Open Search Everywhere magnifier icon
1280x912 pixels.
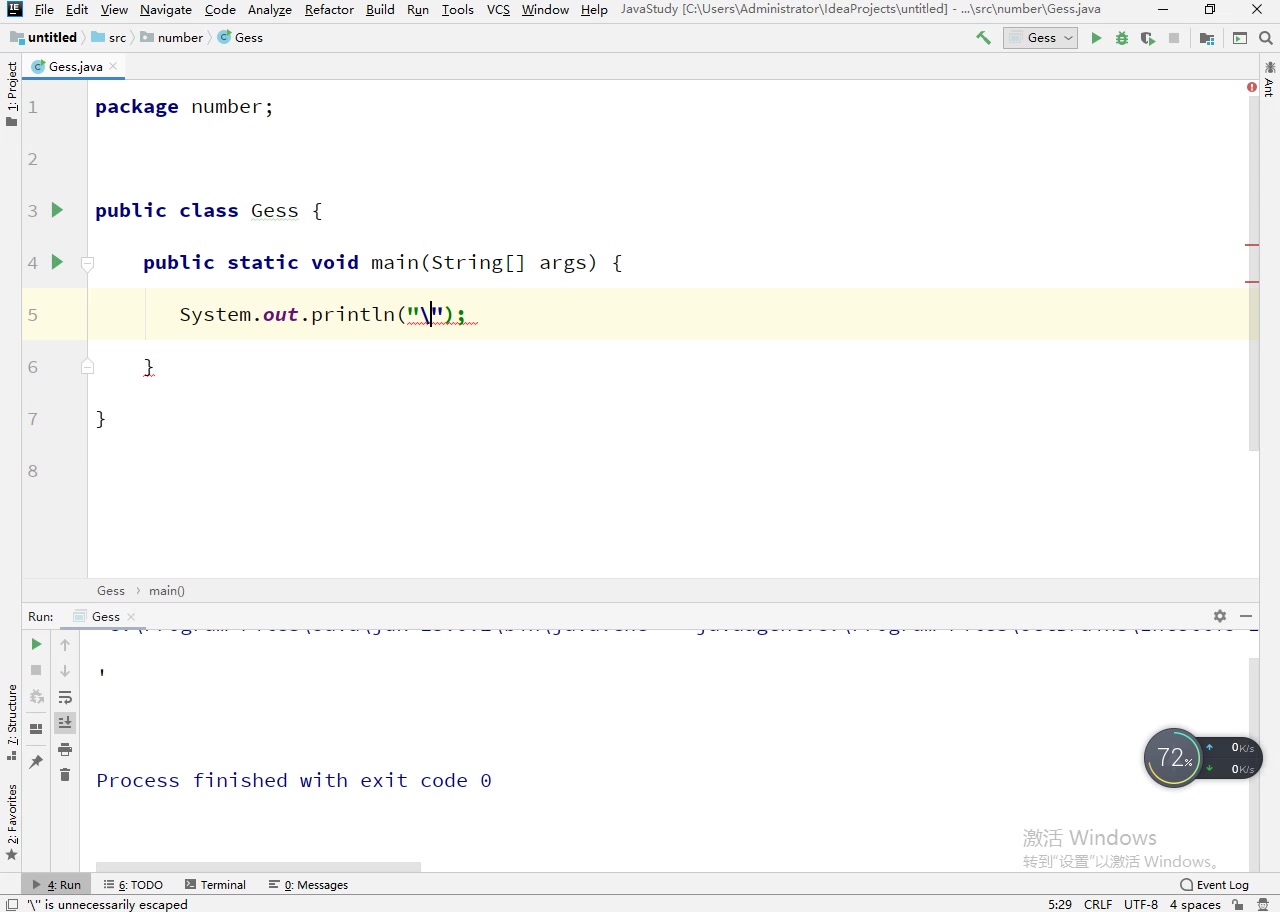(x=1266, y=38)
